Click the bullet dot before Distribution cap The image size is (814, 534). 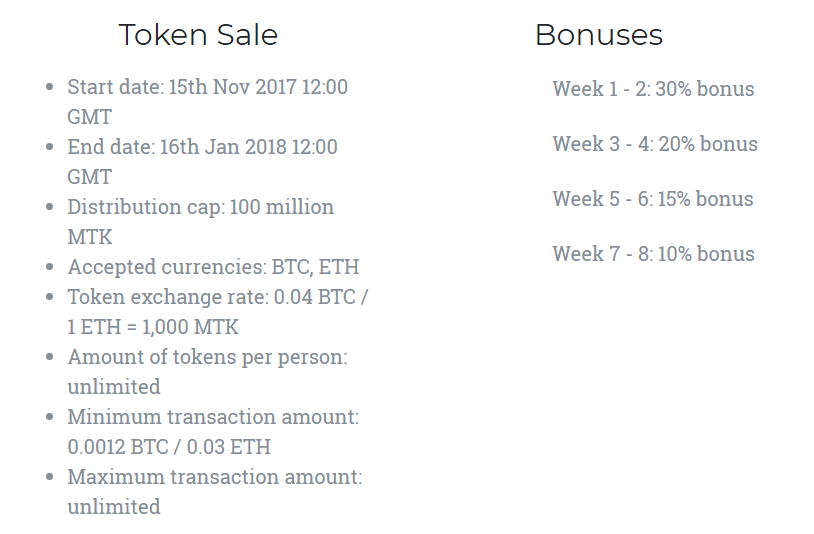pyautogui.click(x=50, y=207)
